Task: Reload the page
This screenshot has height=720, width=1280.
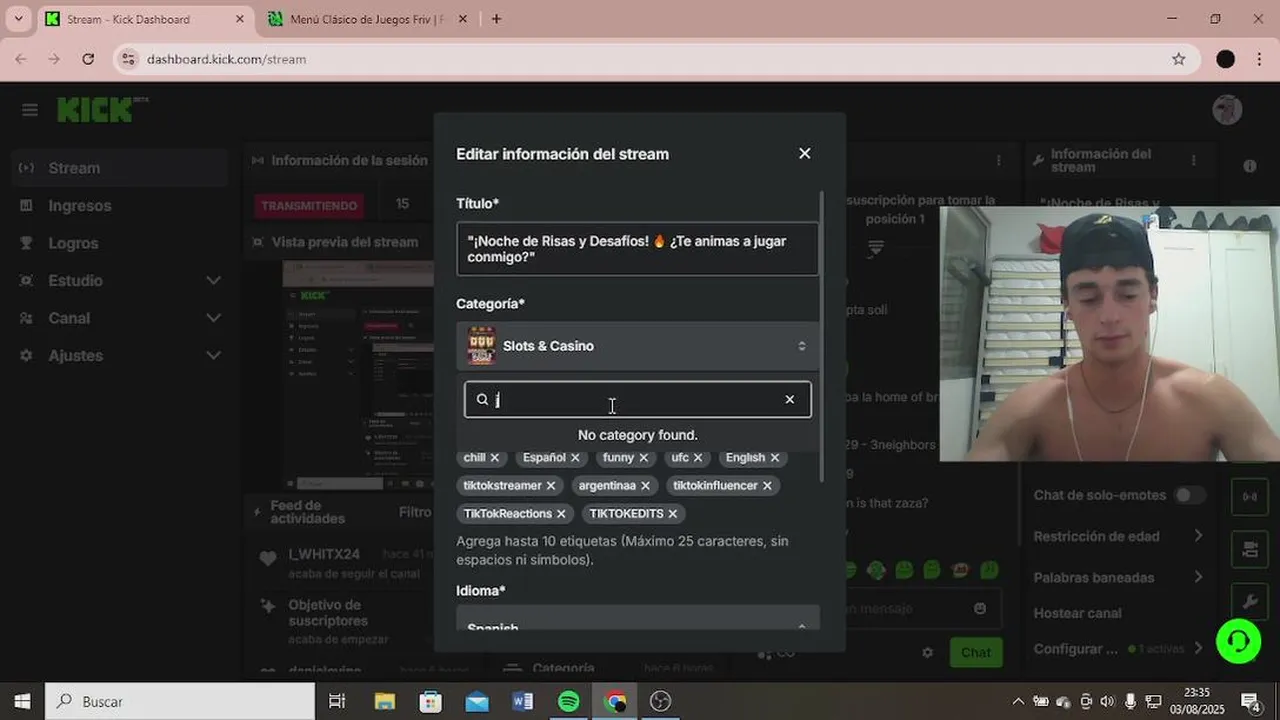Action: 88,59
